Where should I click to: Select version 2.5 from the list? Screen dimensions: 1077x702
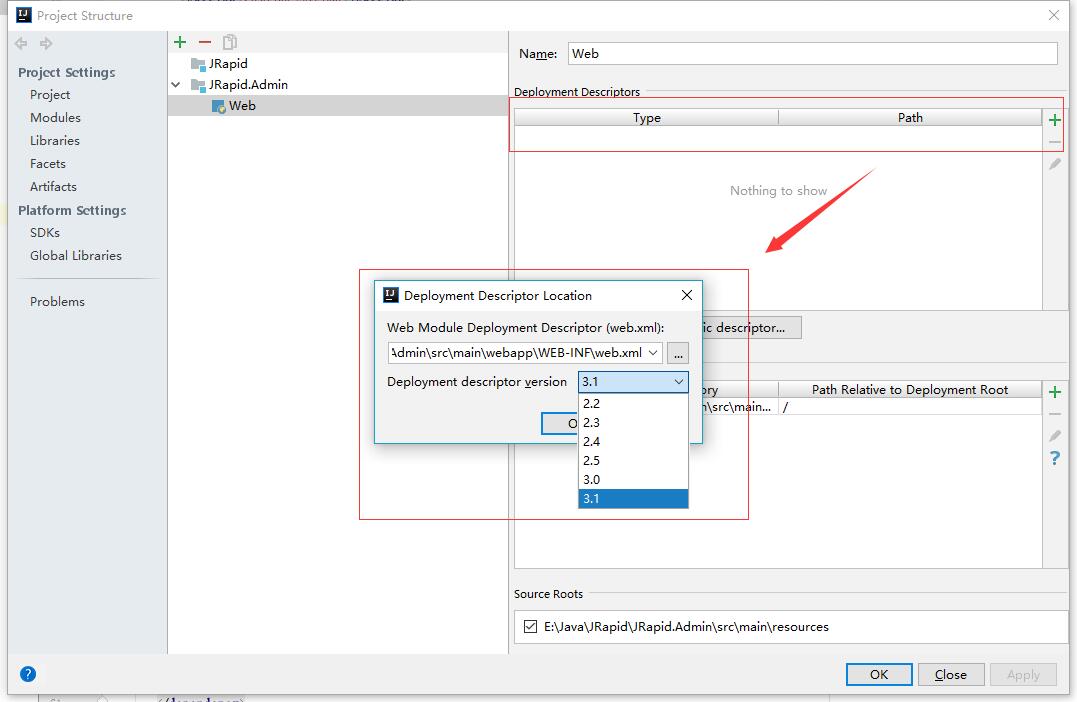point(592,460)
